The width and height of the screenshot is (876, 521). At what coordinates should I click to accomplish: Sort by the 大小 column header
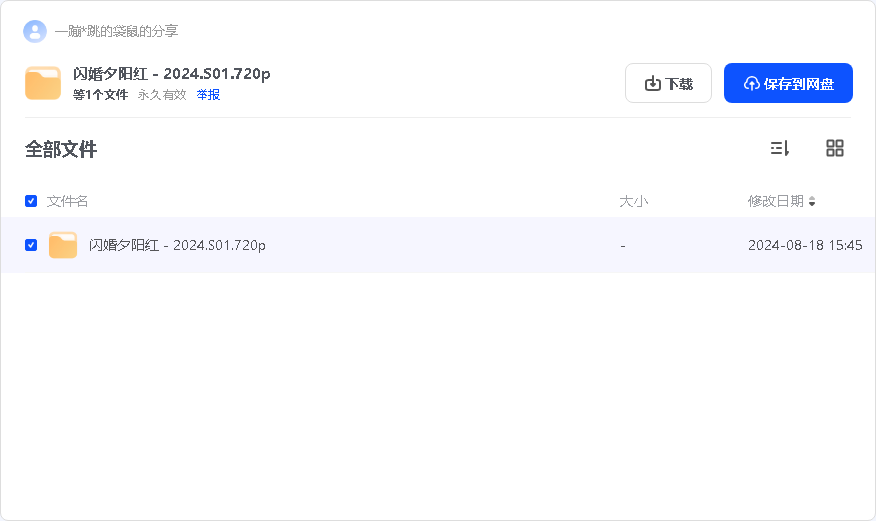point(634,201)
